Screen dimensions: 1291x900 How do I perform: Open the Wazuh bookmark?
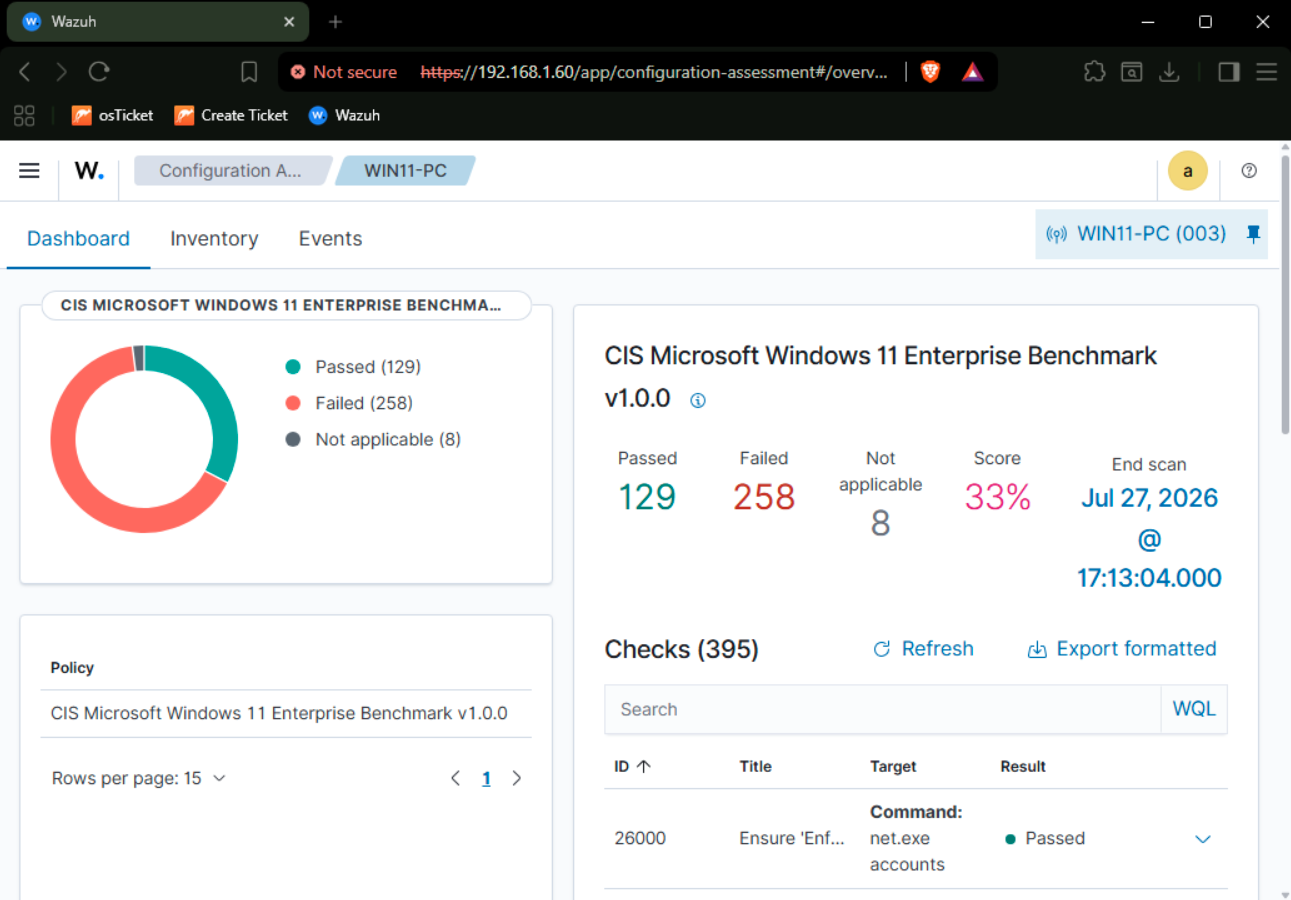pyautogui.click(x=345, y=115)
